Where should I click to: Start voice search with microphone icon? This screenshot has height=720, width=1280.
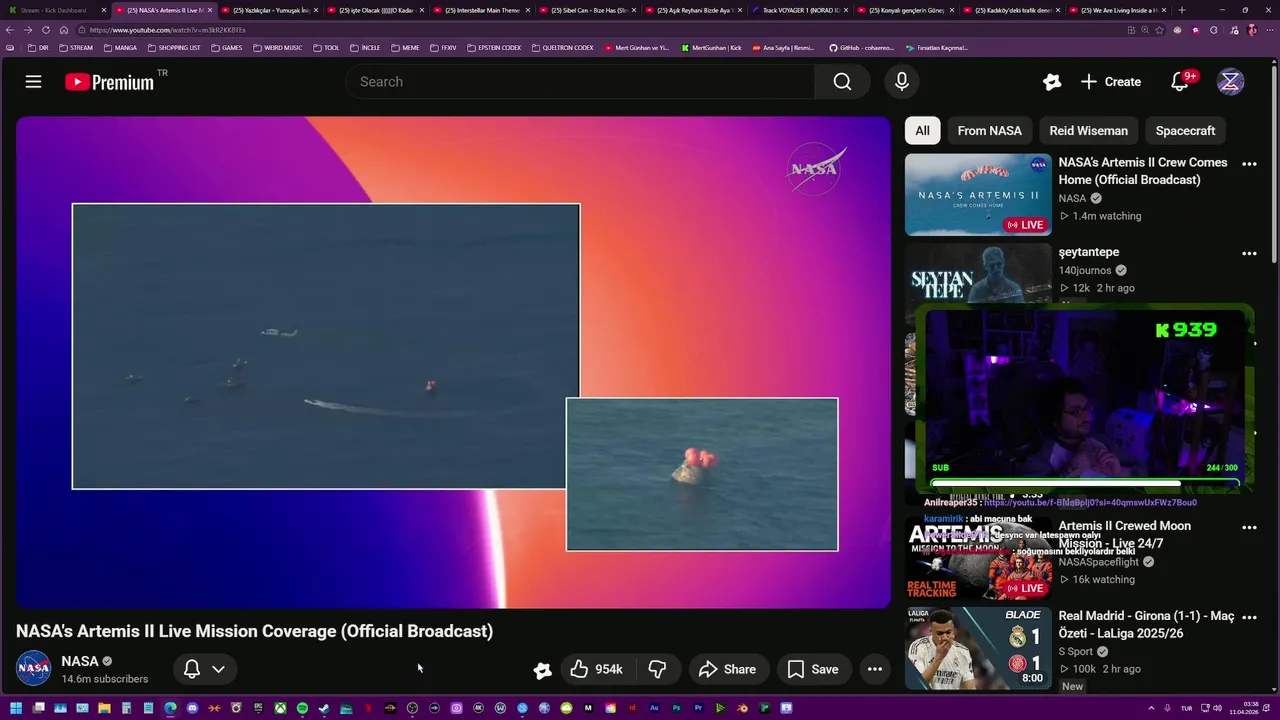tap(902, 82)
